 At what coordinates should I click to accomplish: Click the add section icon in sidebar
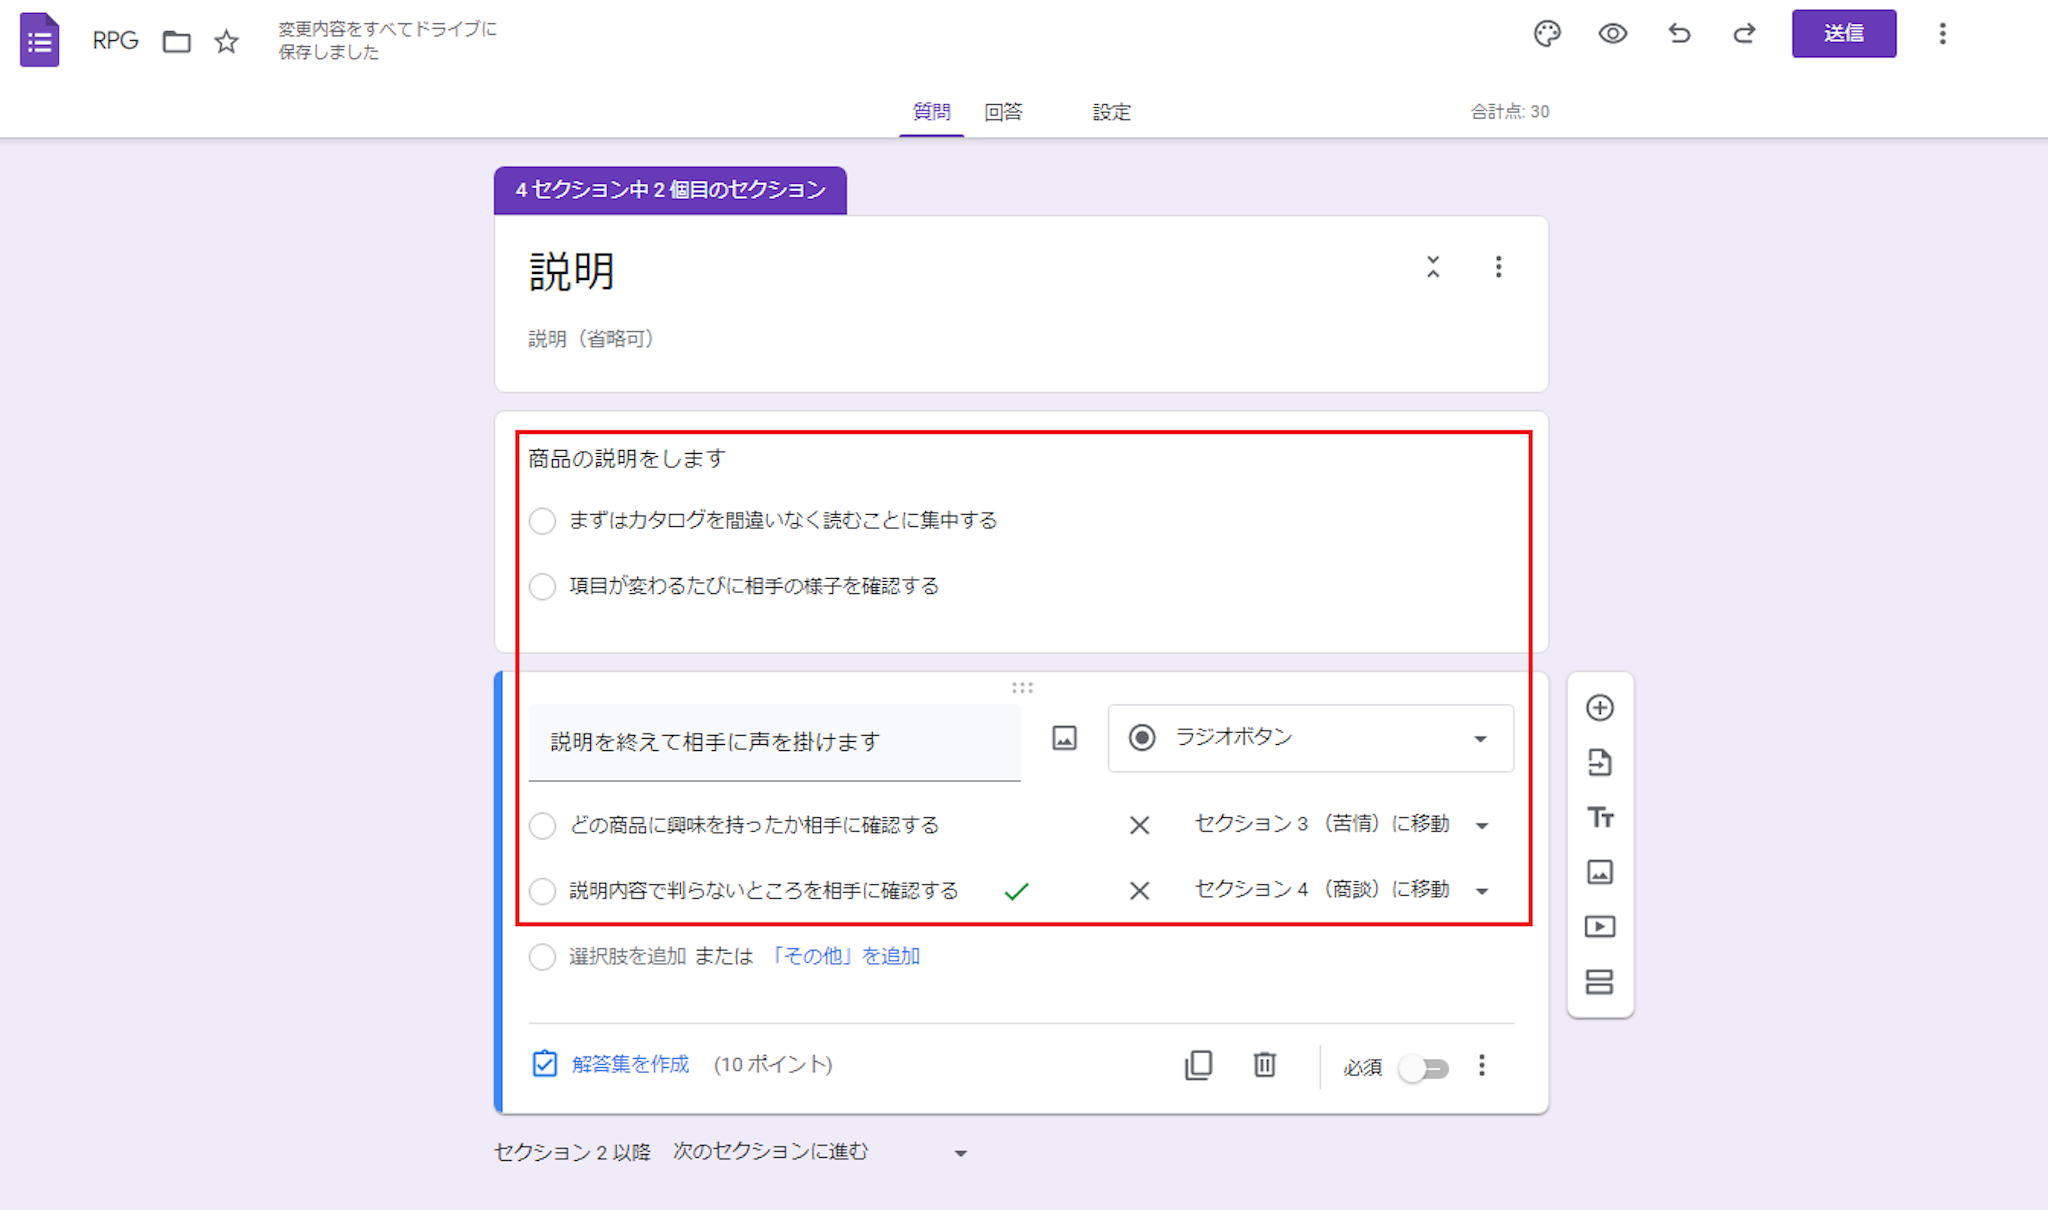pyautogui.click(x=1599, y=982)
